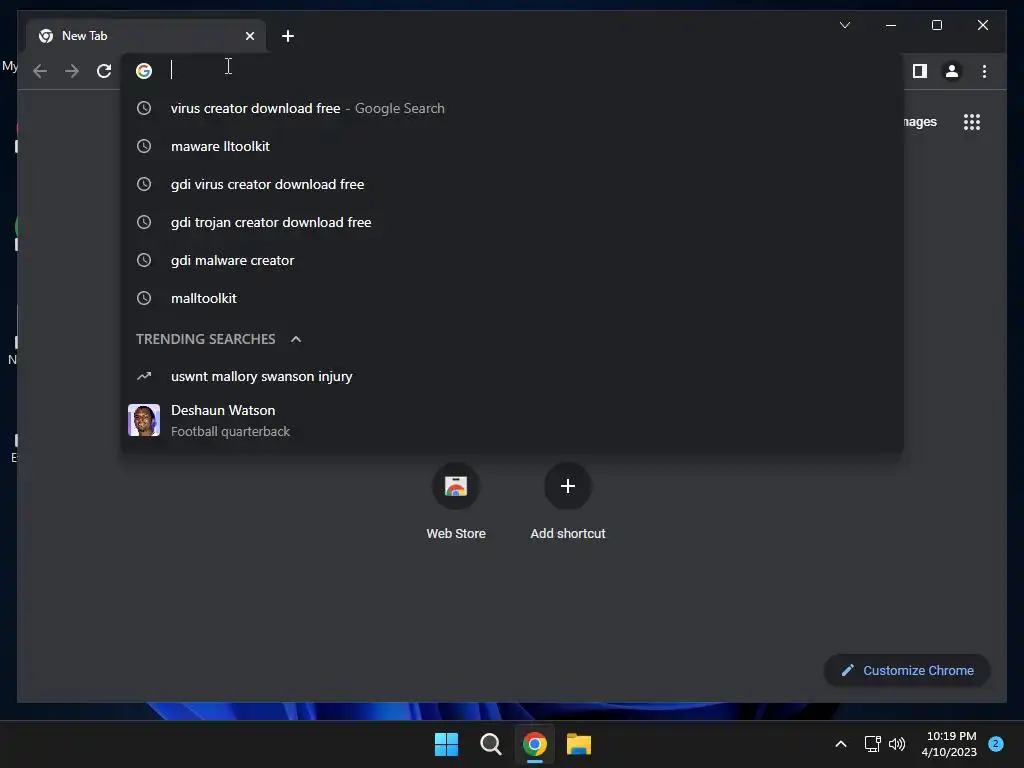The height and width of the screenshot is (768, 1024).
Task: Open the Web Store shortcut
Action: pyautogui.click(x=456, y=502)
